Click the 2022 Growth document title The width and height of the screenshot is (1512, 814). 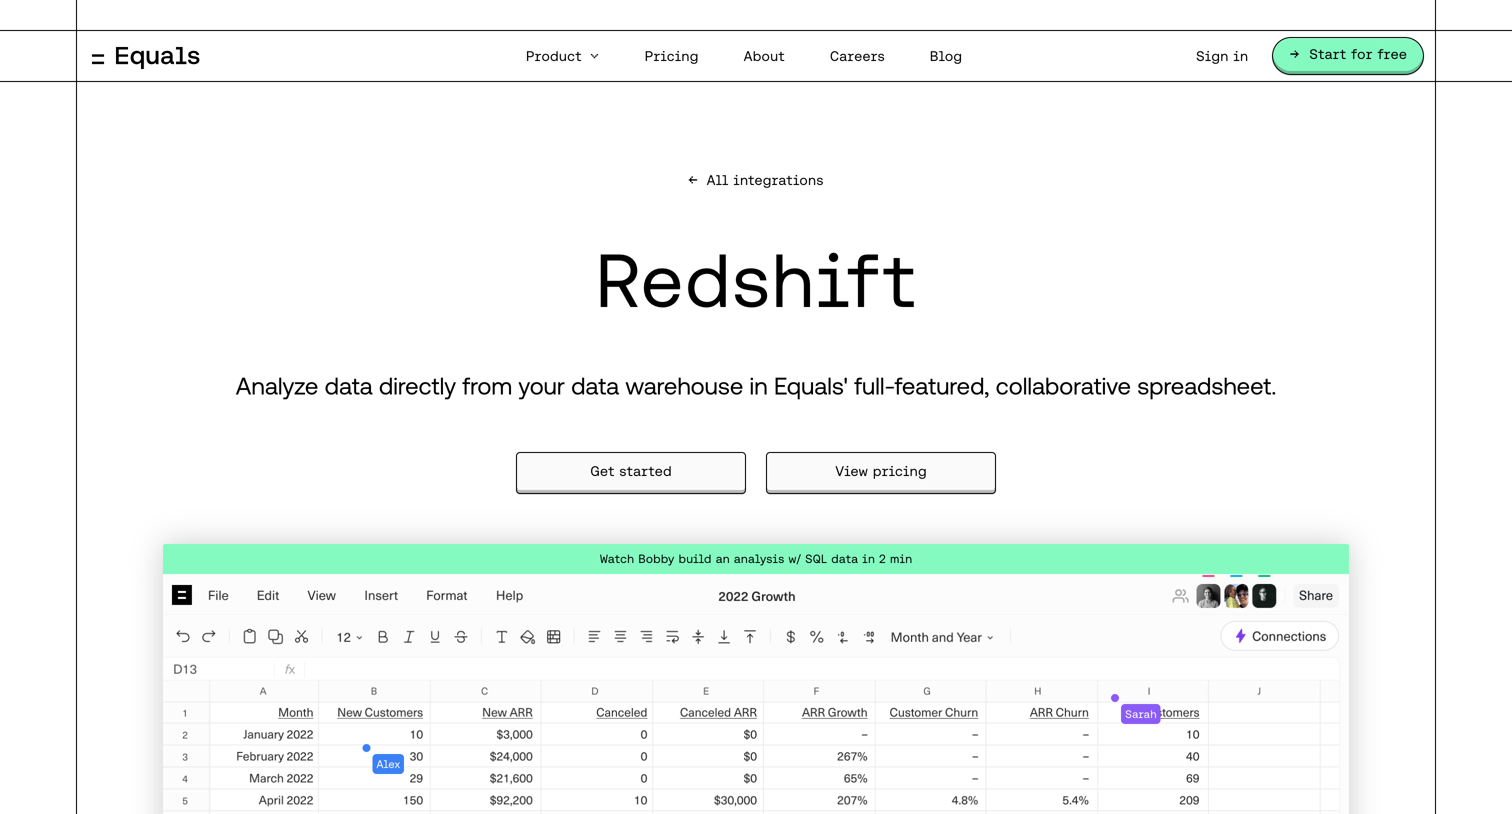(757, 596)
